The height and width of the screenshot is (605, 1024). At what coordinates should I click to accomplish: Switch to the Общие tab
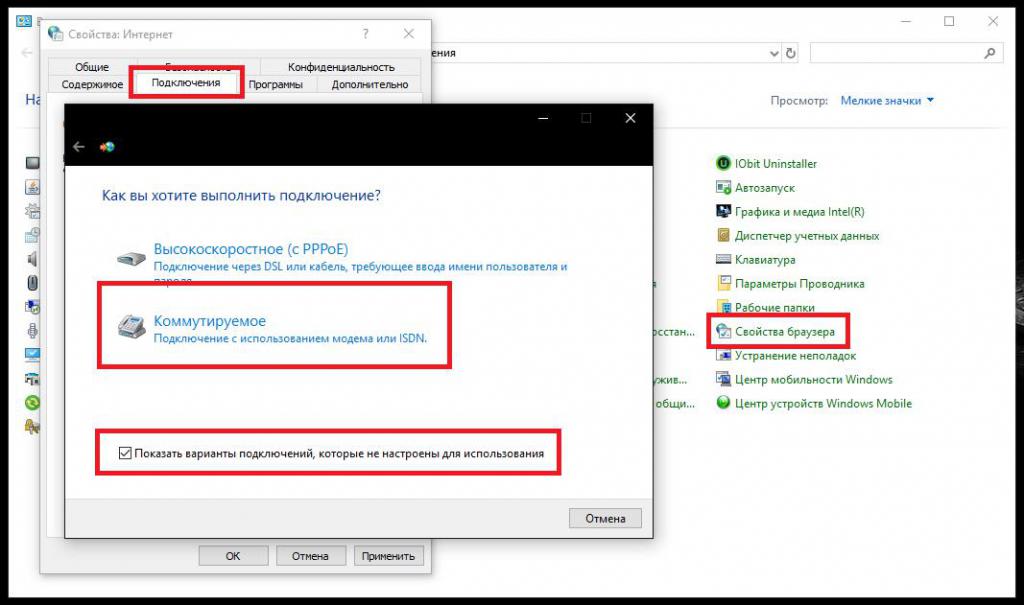(x=91, y=67)
